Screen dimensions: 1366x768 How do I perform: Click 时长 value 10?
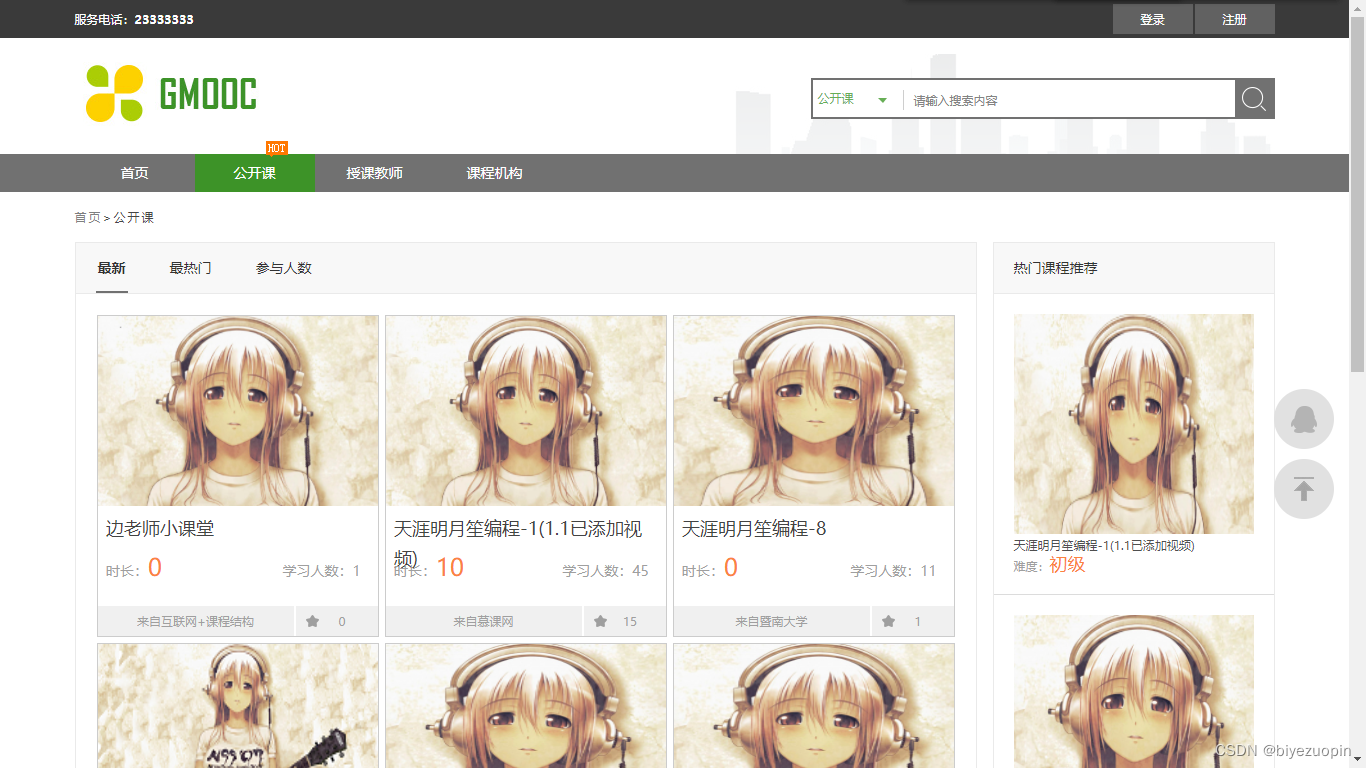450,568
